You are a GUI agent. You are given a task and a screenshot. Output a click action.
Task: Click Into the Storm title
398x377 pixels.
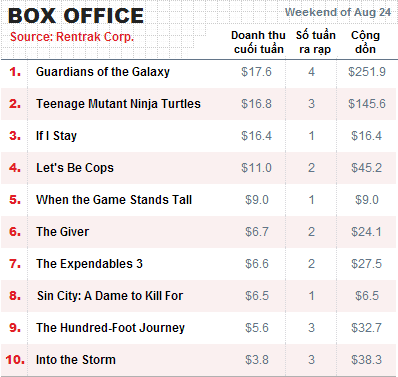coord(76,360)
